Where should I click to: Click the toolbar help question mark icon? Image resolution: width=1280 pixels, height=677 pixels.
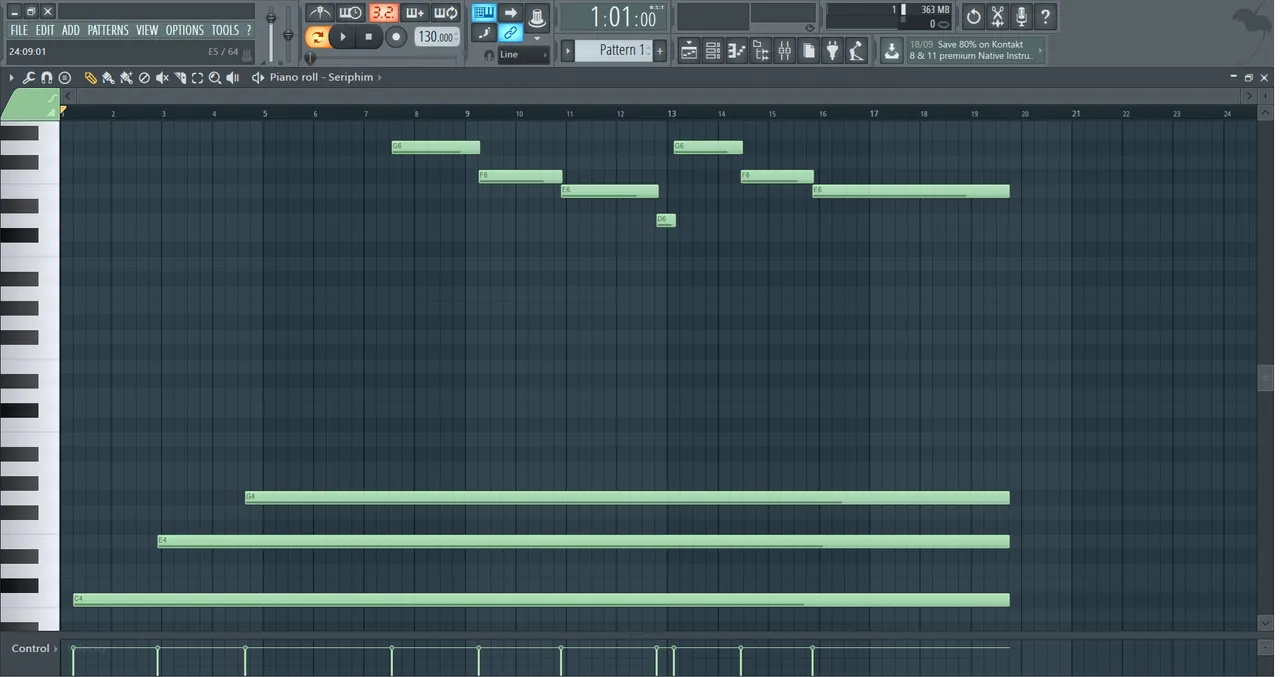point(1045,16)
